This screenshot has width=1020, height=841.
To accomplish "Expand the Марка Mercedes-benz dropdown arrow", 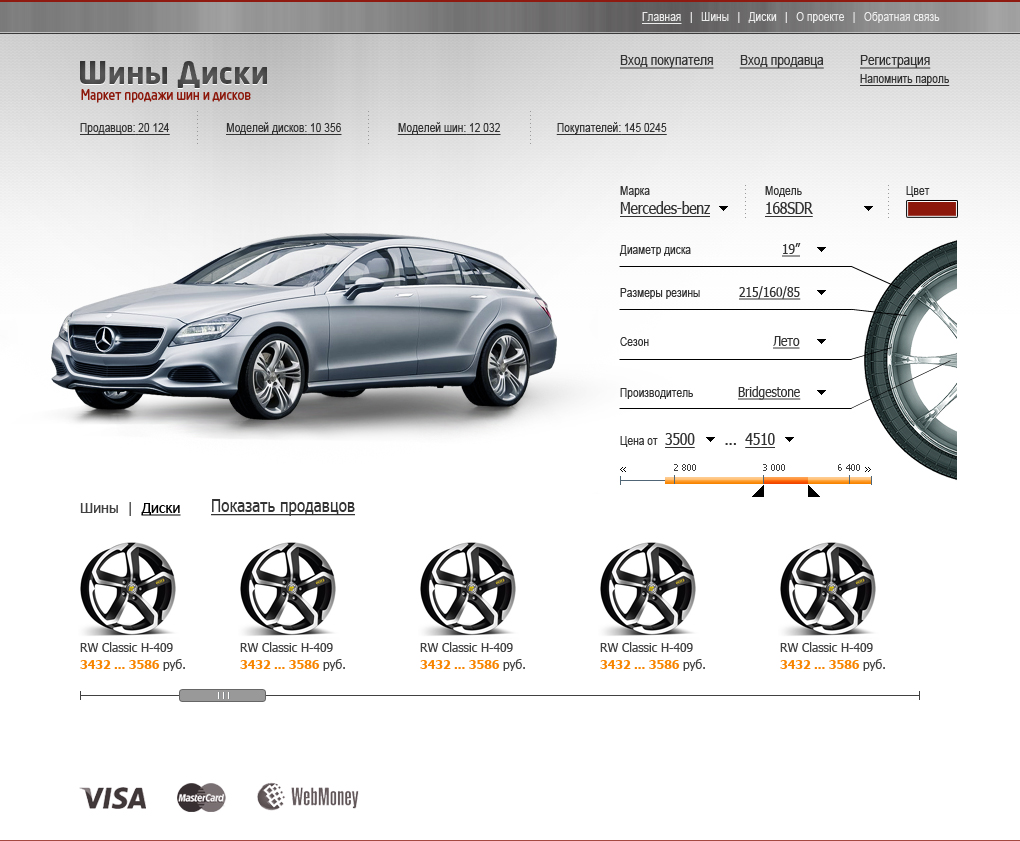I will pyautogui.click(x=723, y=209).
